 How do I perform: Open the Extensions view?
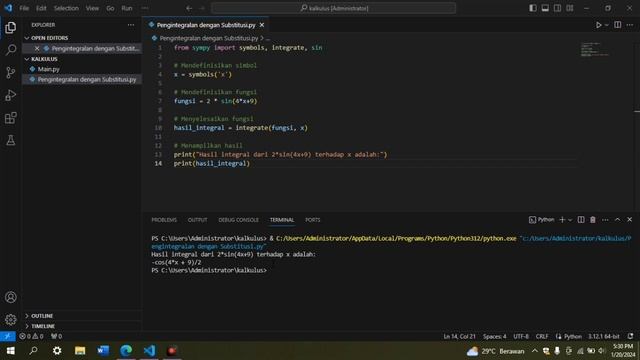(x=11, y=118)
